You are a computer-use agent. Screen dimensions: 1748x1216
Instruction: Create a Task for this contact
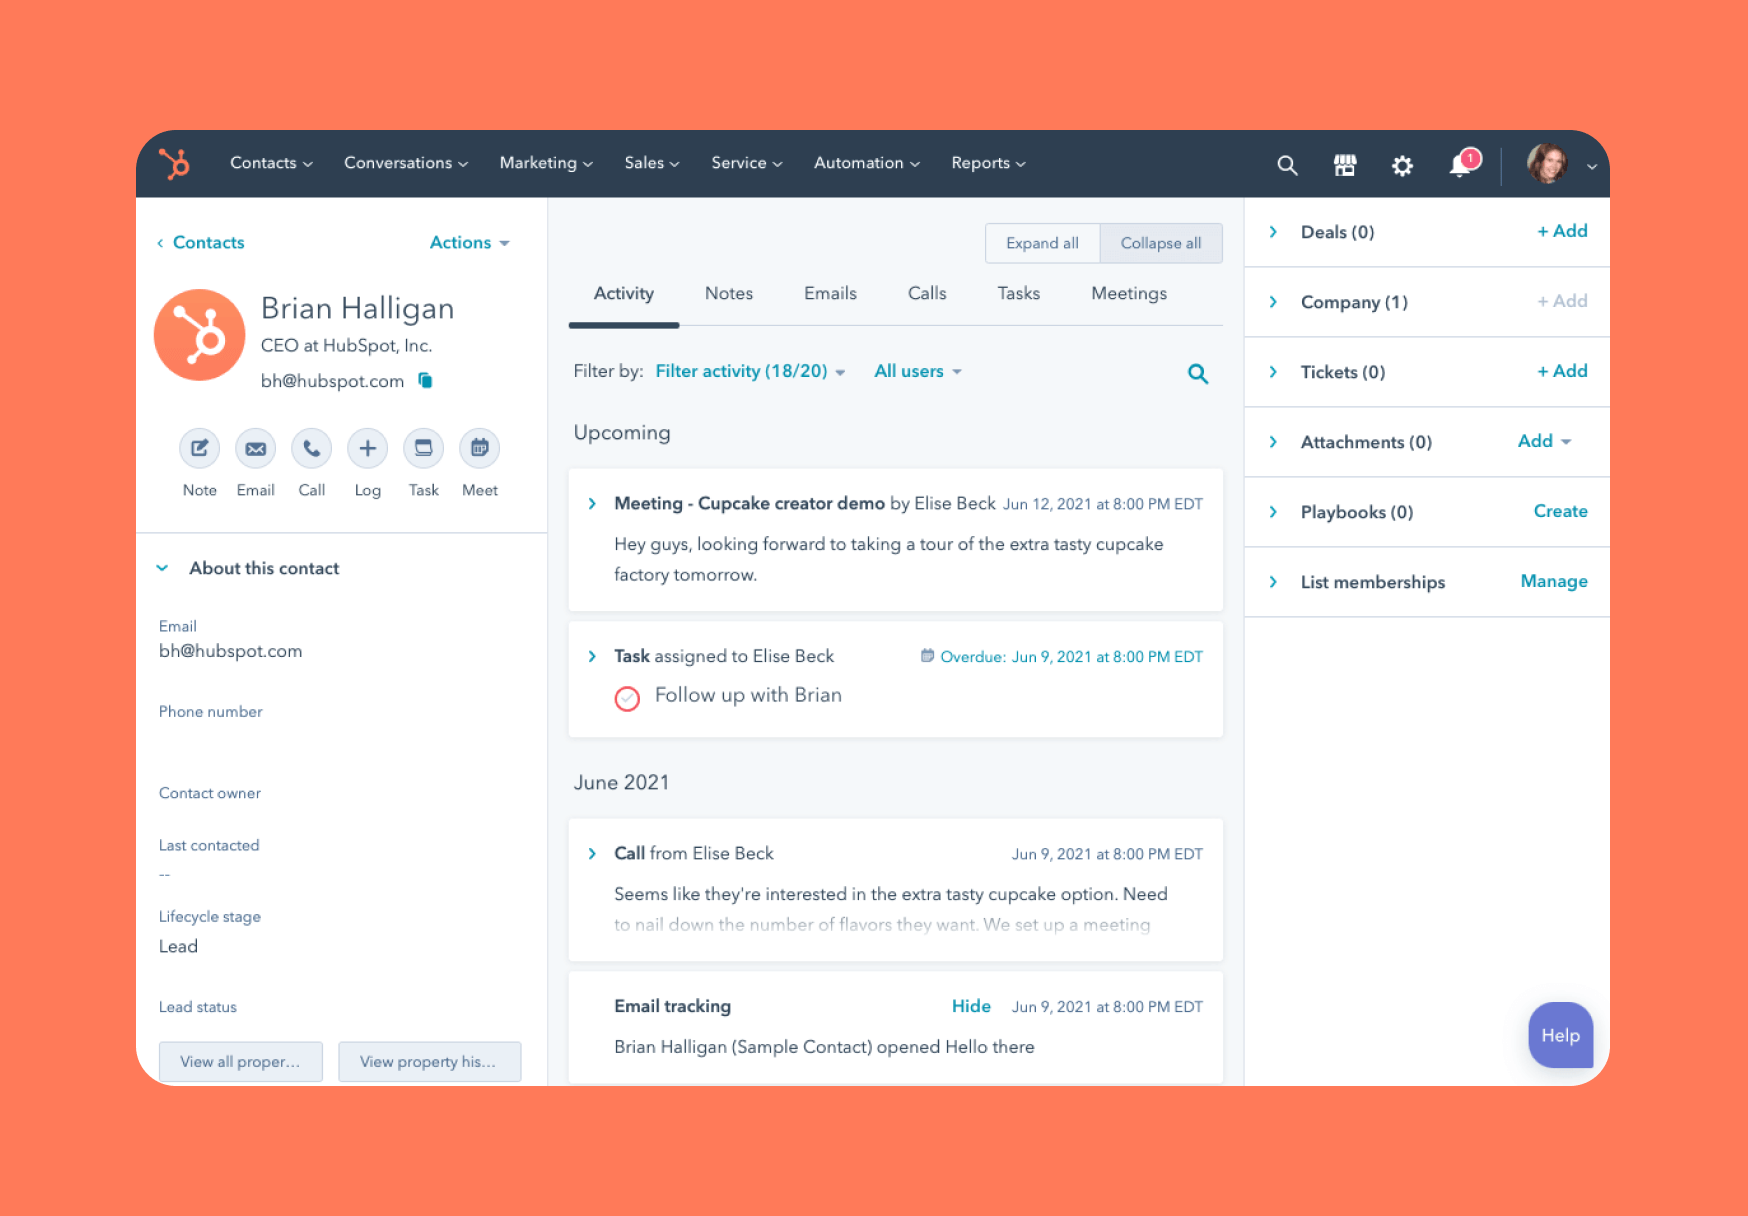(423, 448)
